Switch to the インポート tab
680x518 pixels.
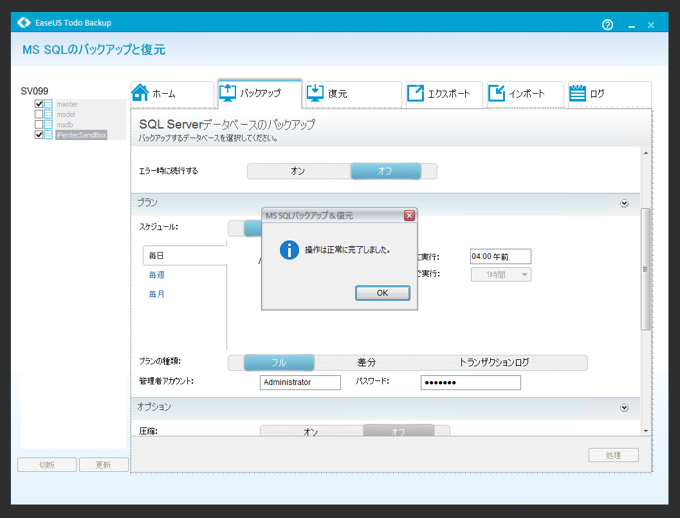[x=525, y=94]
